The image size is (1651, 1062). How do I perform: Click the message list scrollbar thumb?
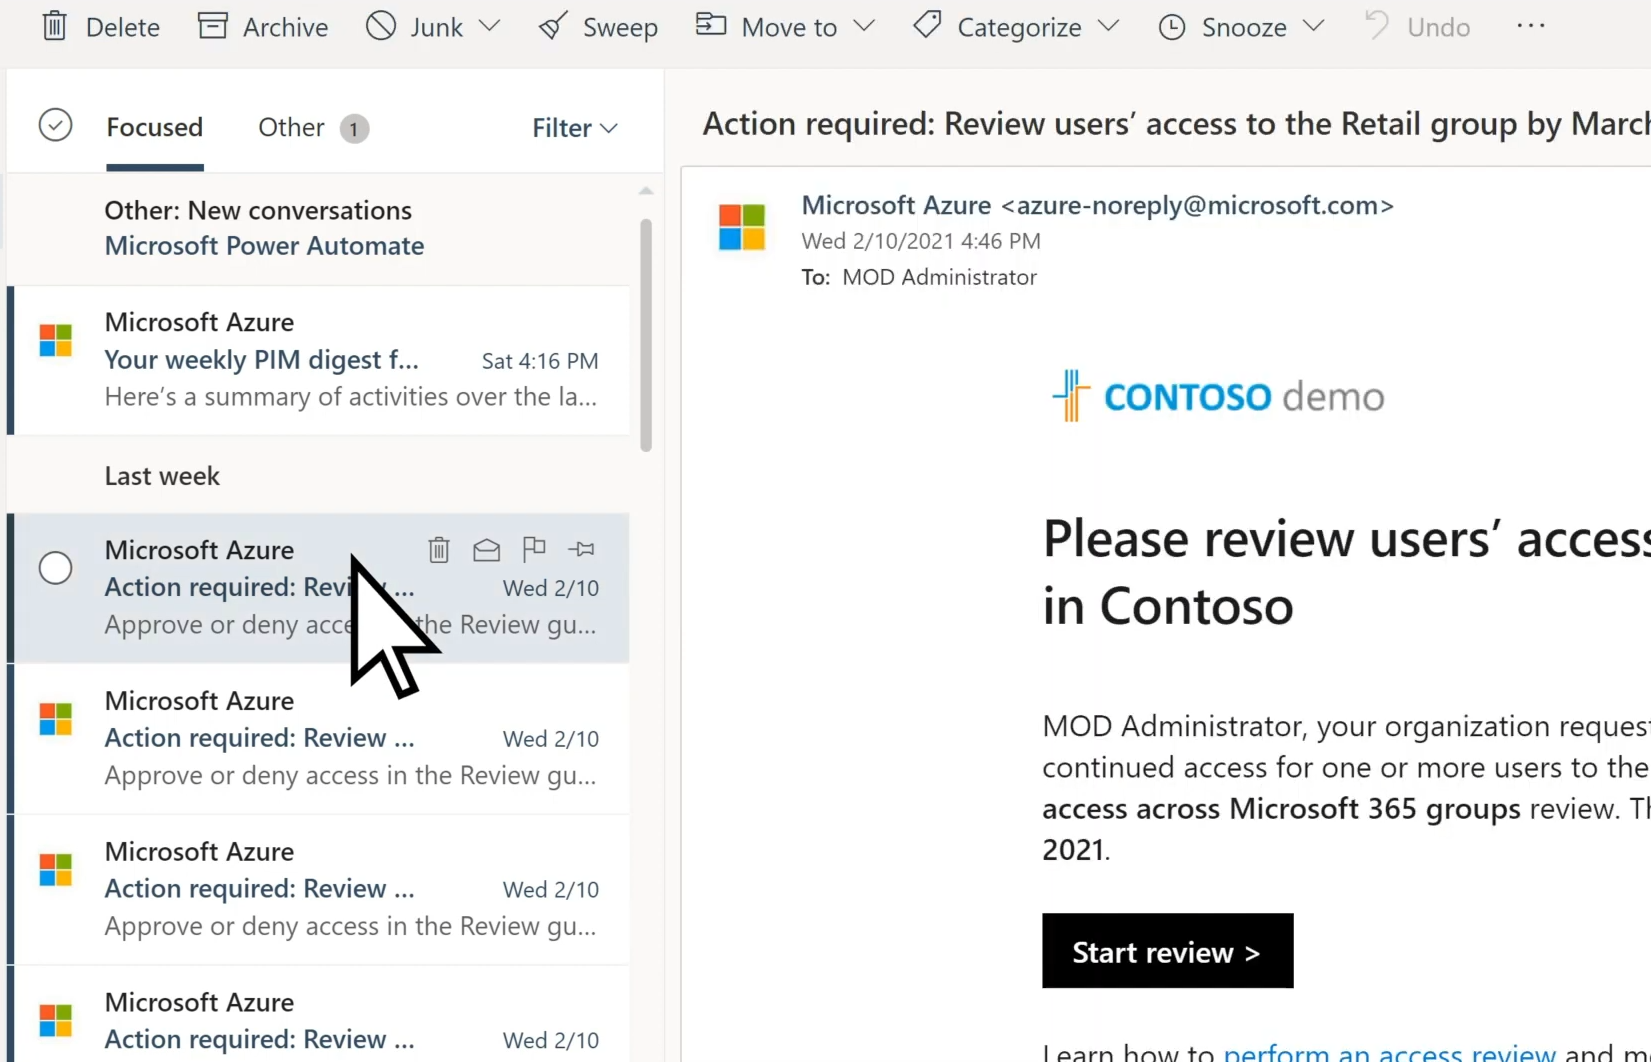click(646, 335)
